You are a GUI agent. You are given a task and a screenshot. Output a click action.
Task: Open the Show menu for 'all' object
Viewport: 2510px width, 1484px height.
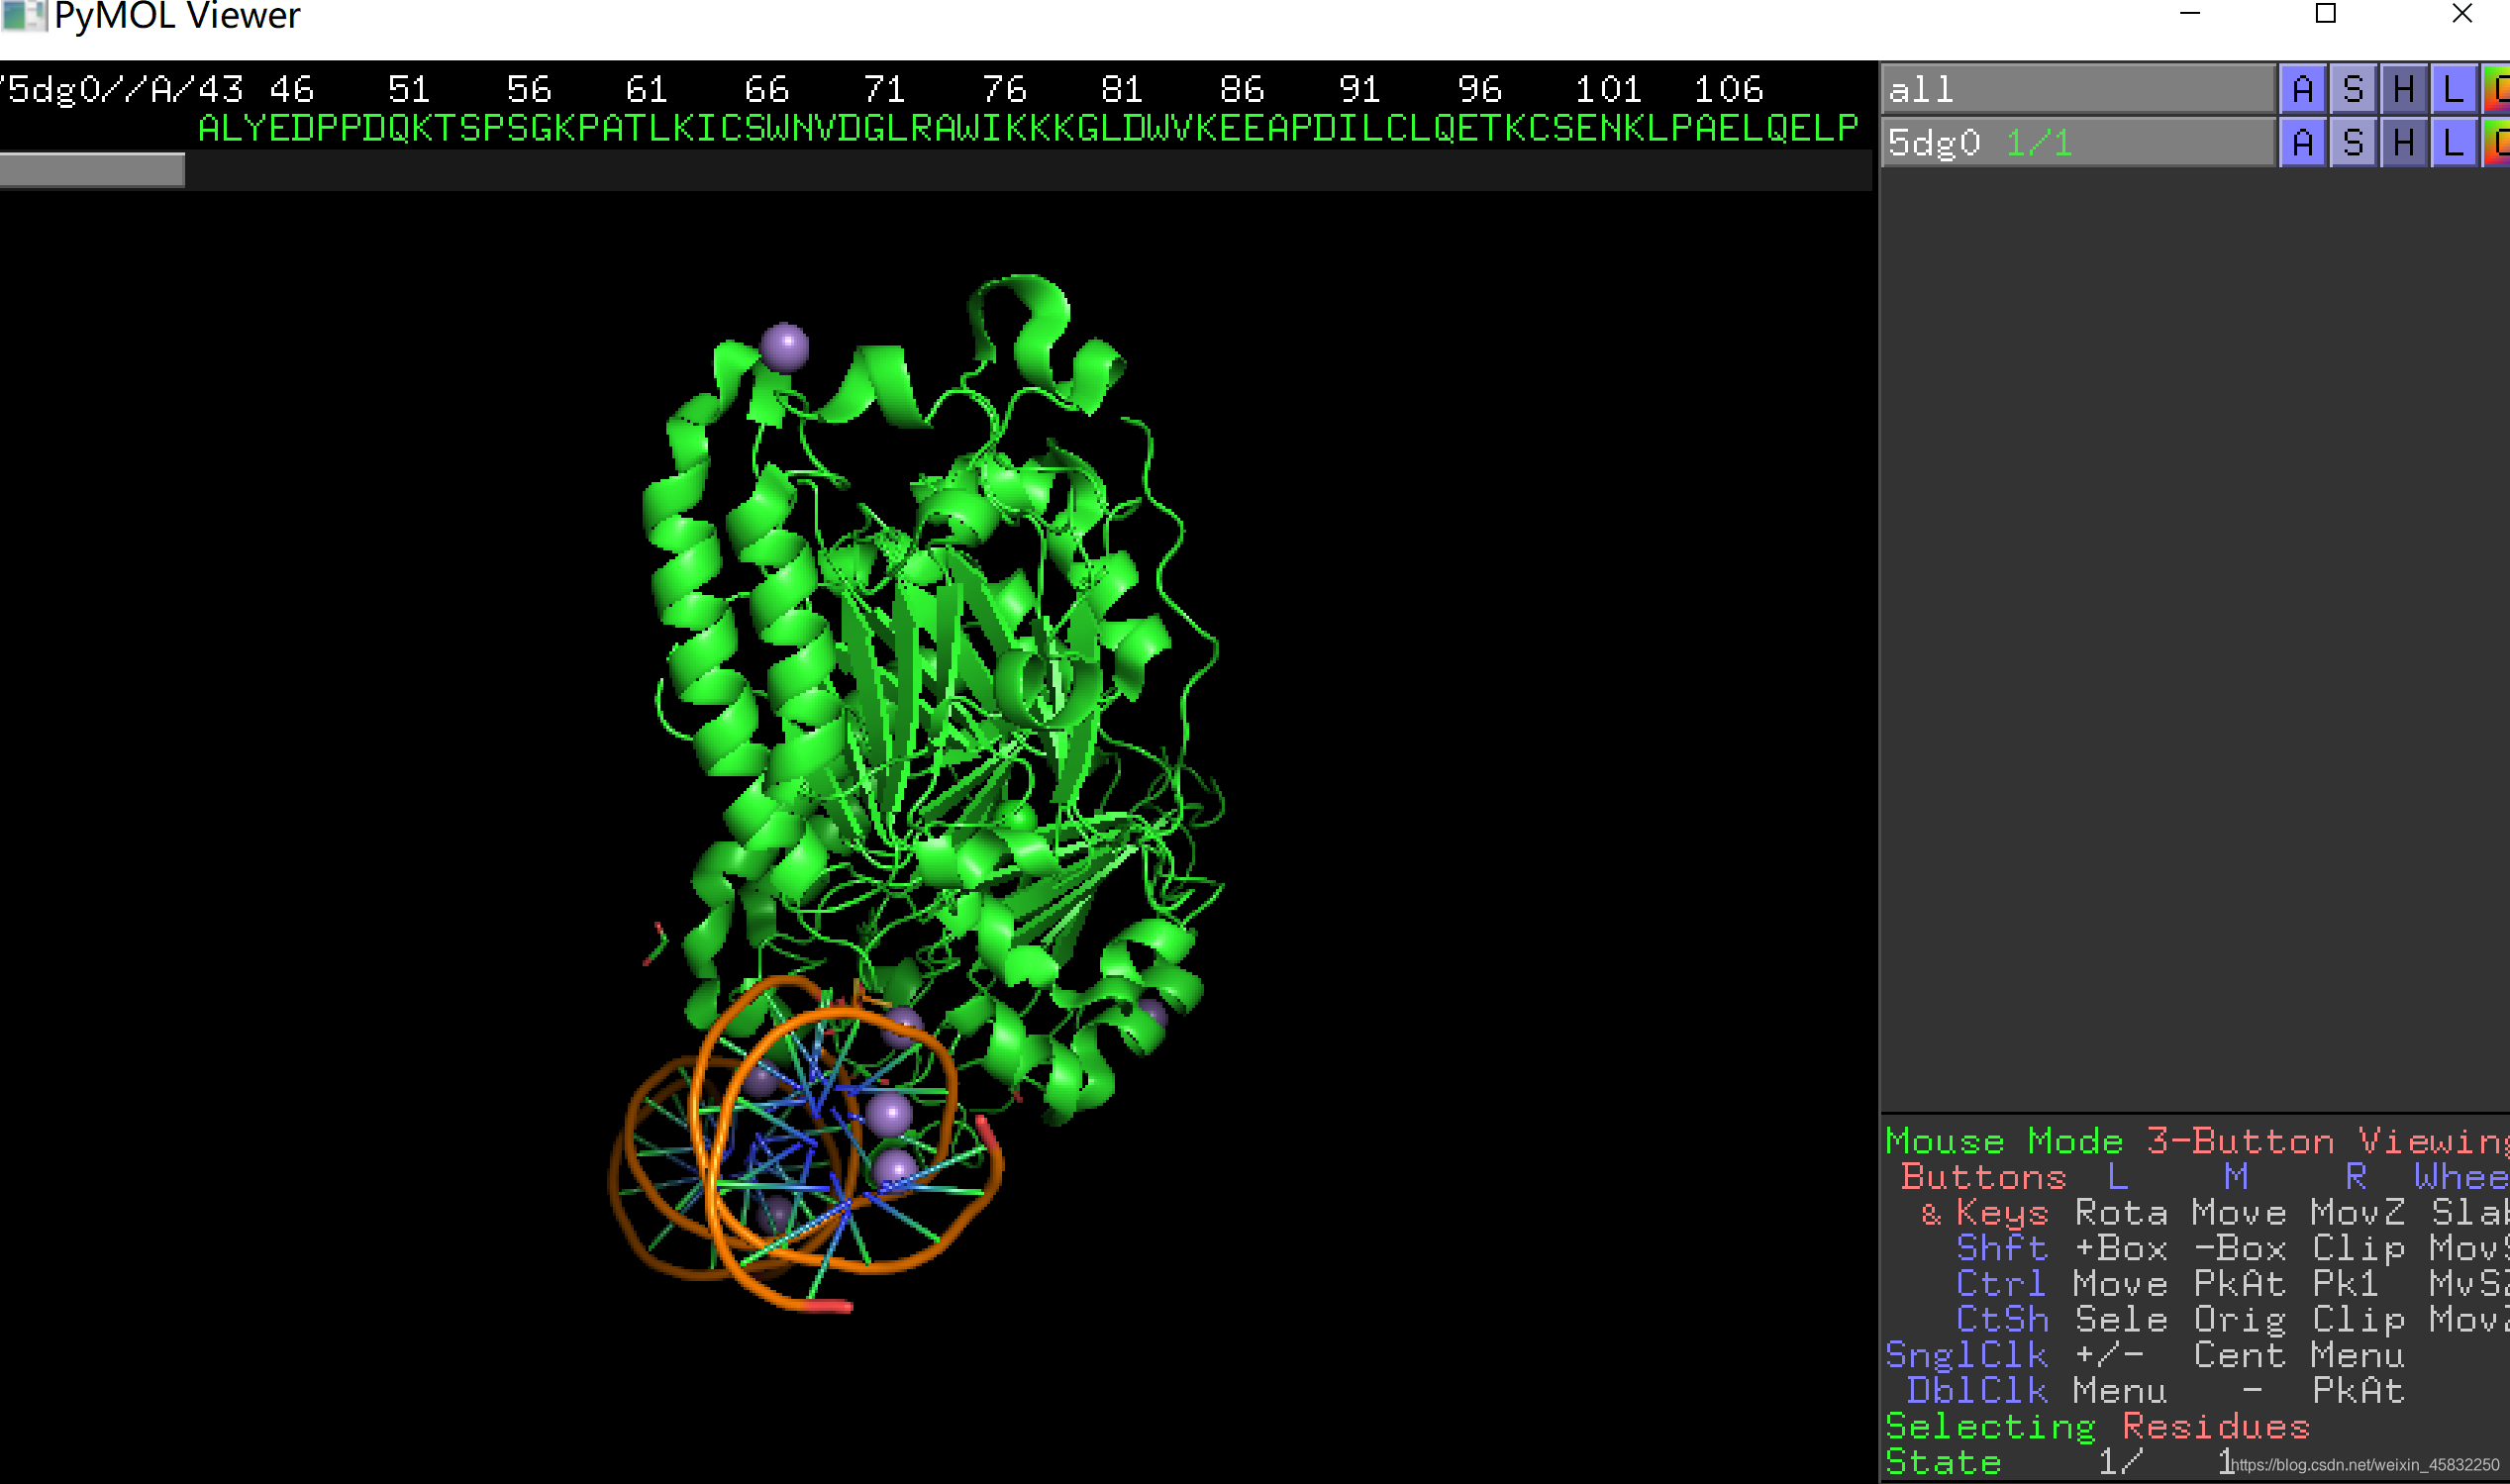[2353, 90]
